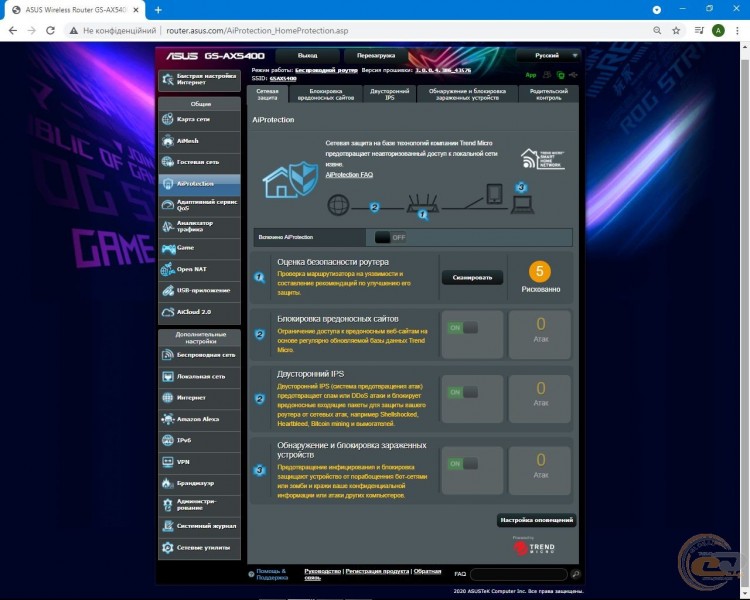Click the page vertical scrollbar
This screenshot has width=750, height=600.
tap(745, 321)
